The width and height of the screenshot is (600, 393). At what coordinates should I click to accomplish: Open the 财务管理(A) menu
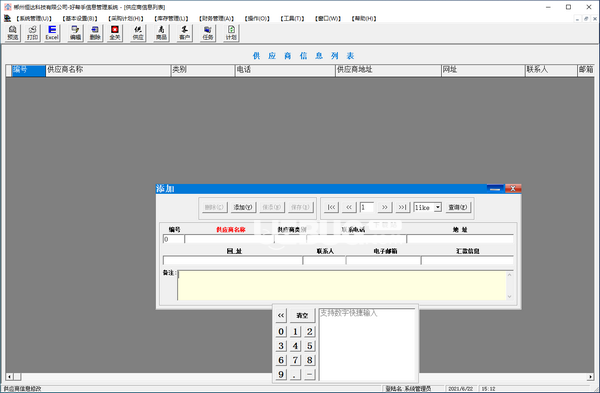click(217, 18)
